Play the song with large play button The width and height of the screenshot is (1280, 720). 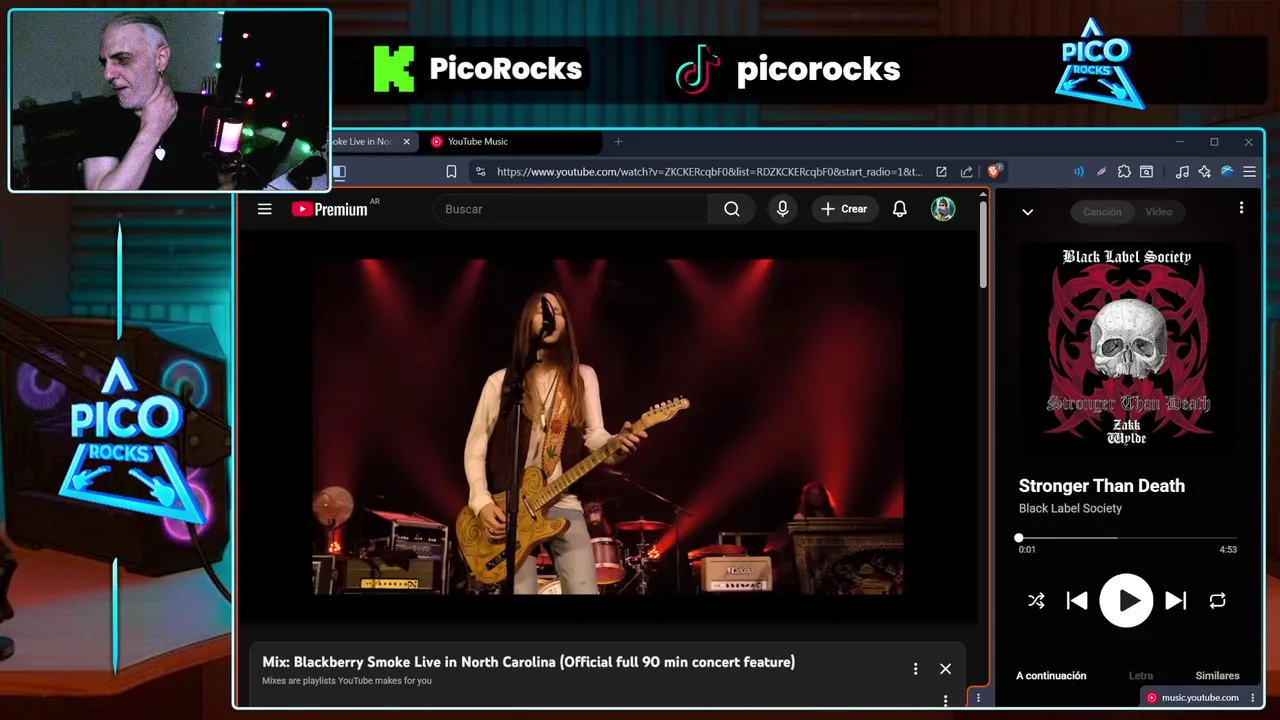click(1126, 601)
